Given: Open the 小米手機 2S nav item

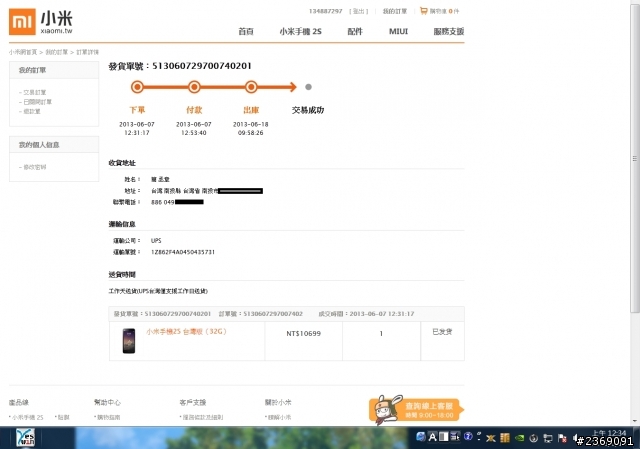Looking at the screenshot, I should click(300, 31).
